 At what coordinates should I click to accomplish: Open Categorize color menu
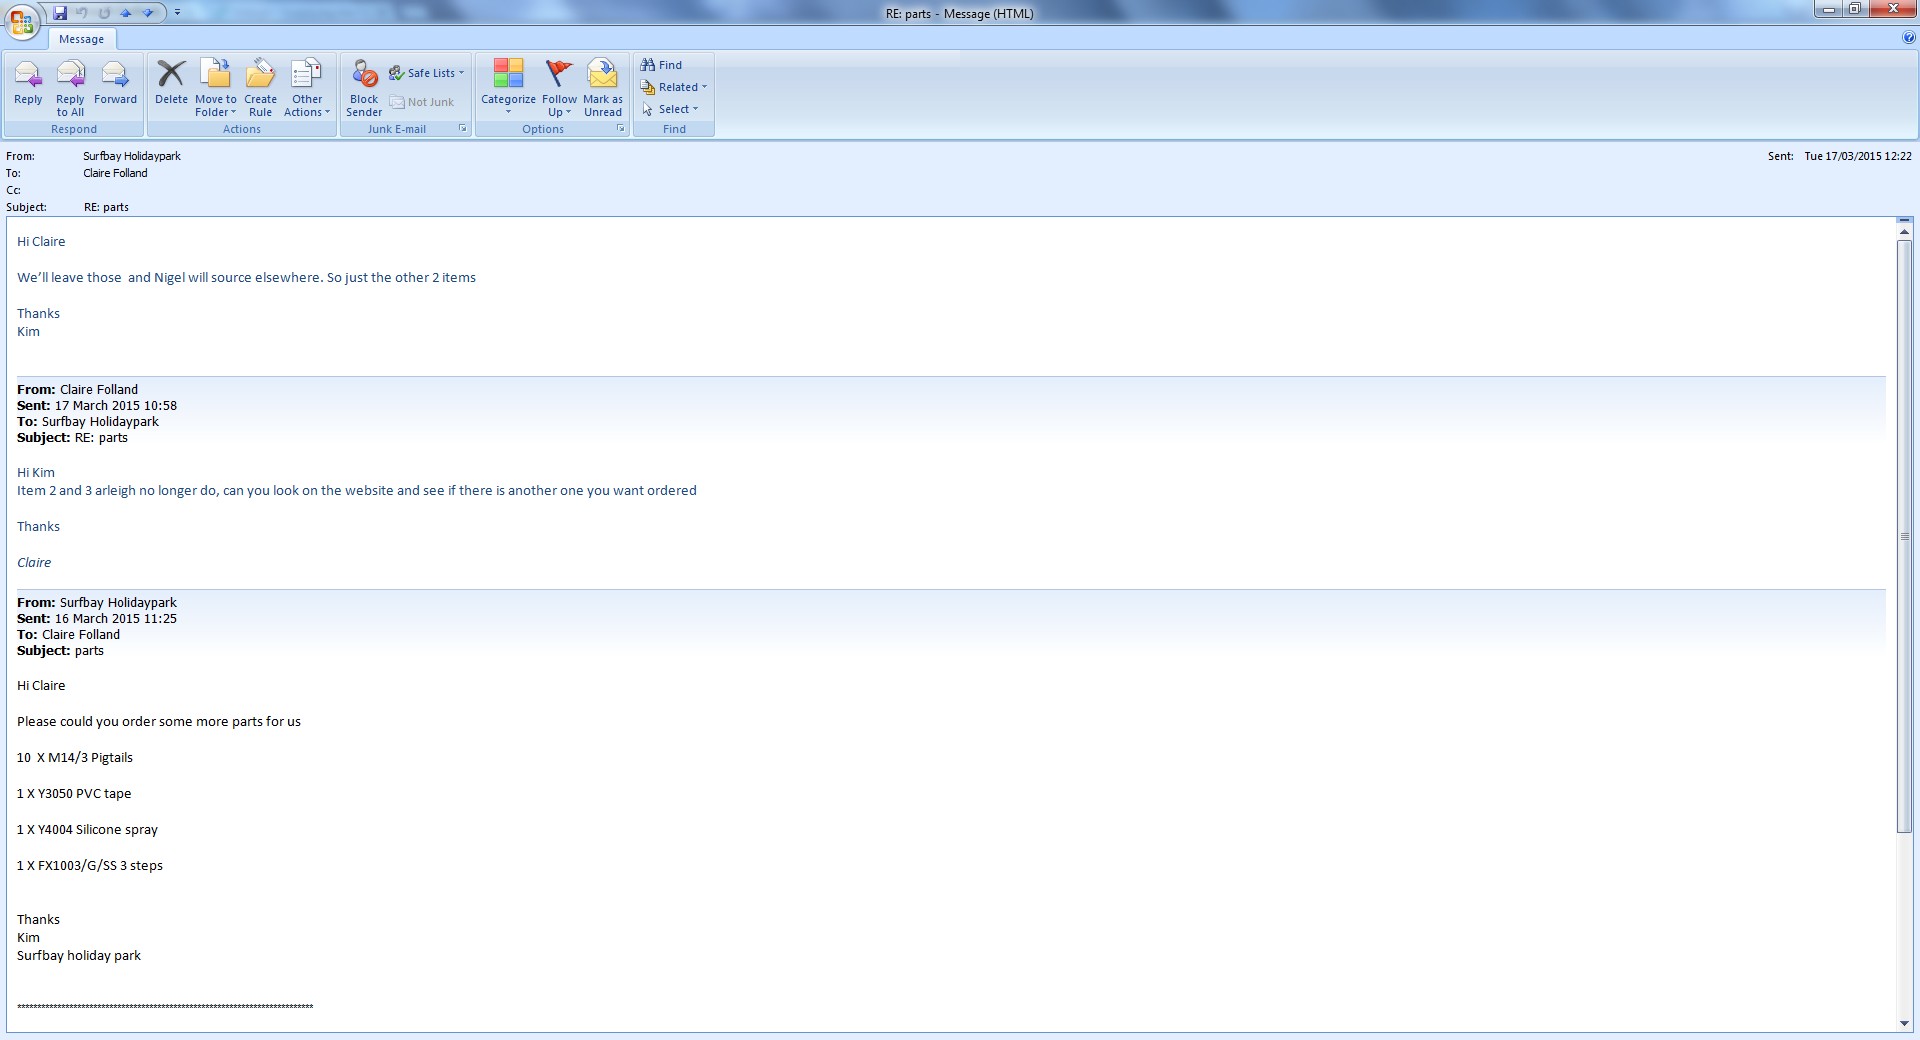(508, 87)
